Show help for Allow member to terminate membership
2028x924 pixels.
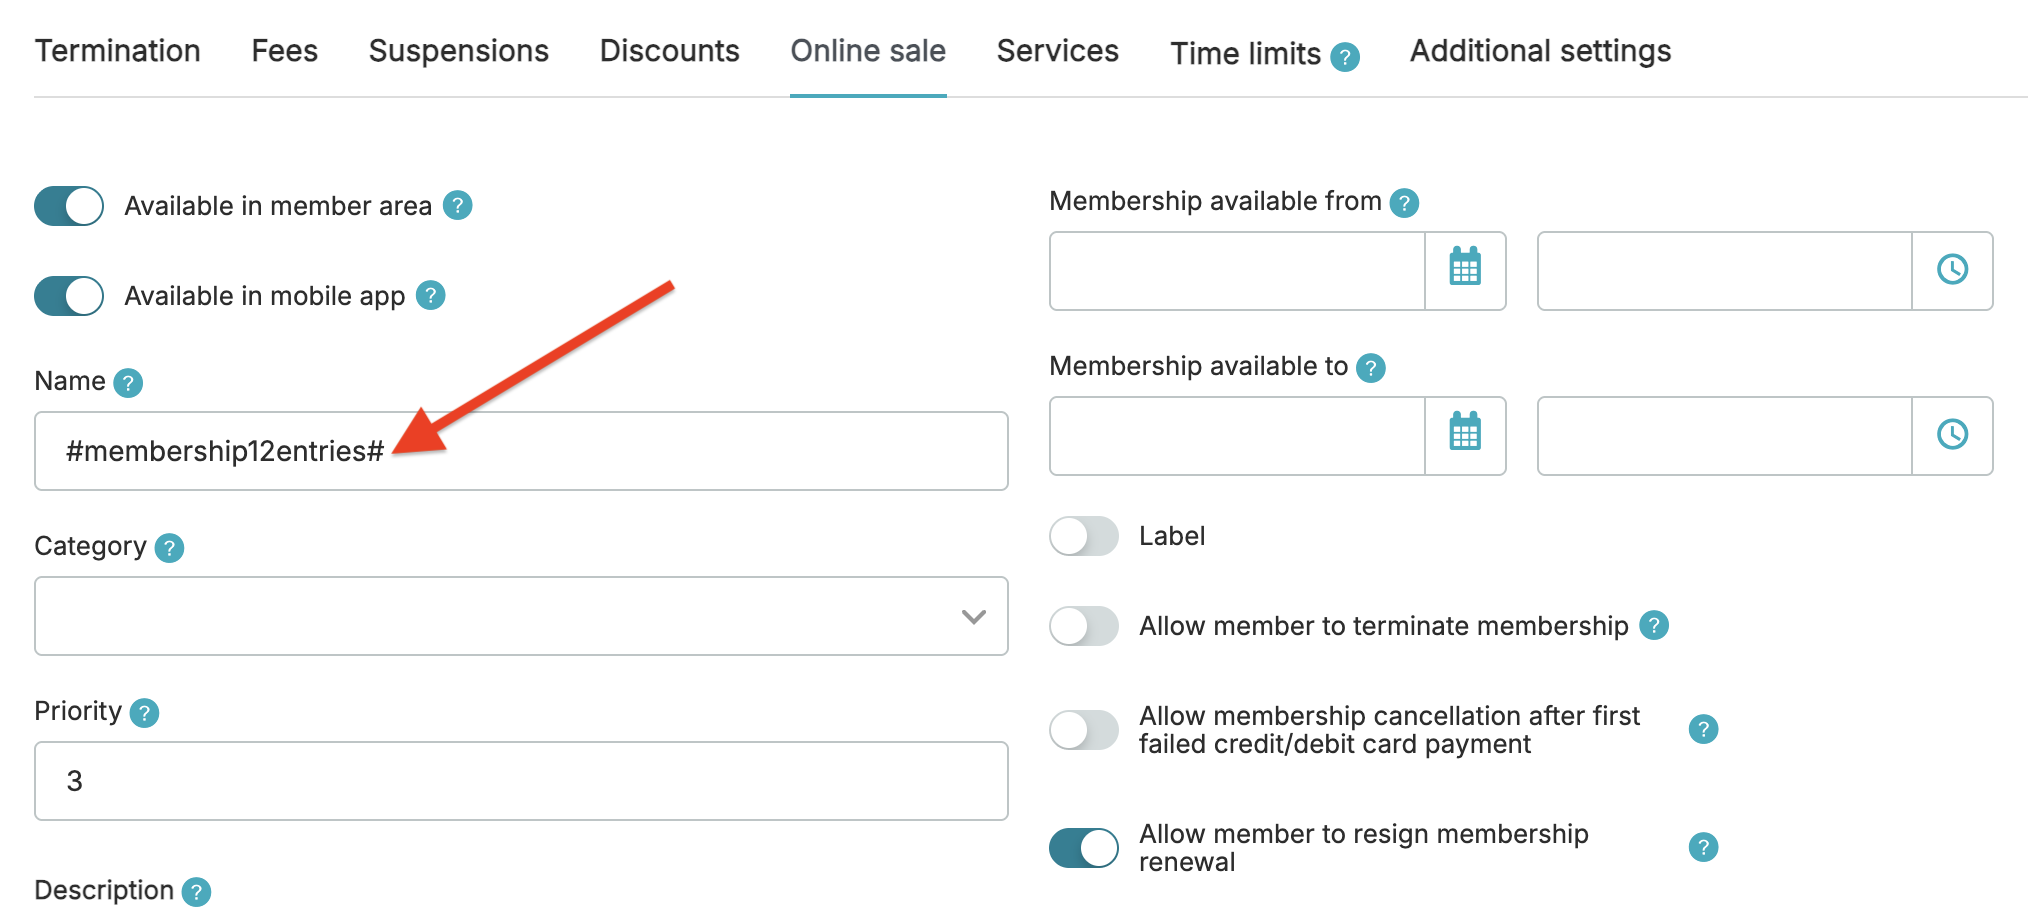pyautogui.click(x=1654, y=626)
